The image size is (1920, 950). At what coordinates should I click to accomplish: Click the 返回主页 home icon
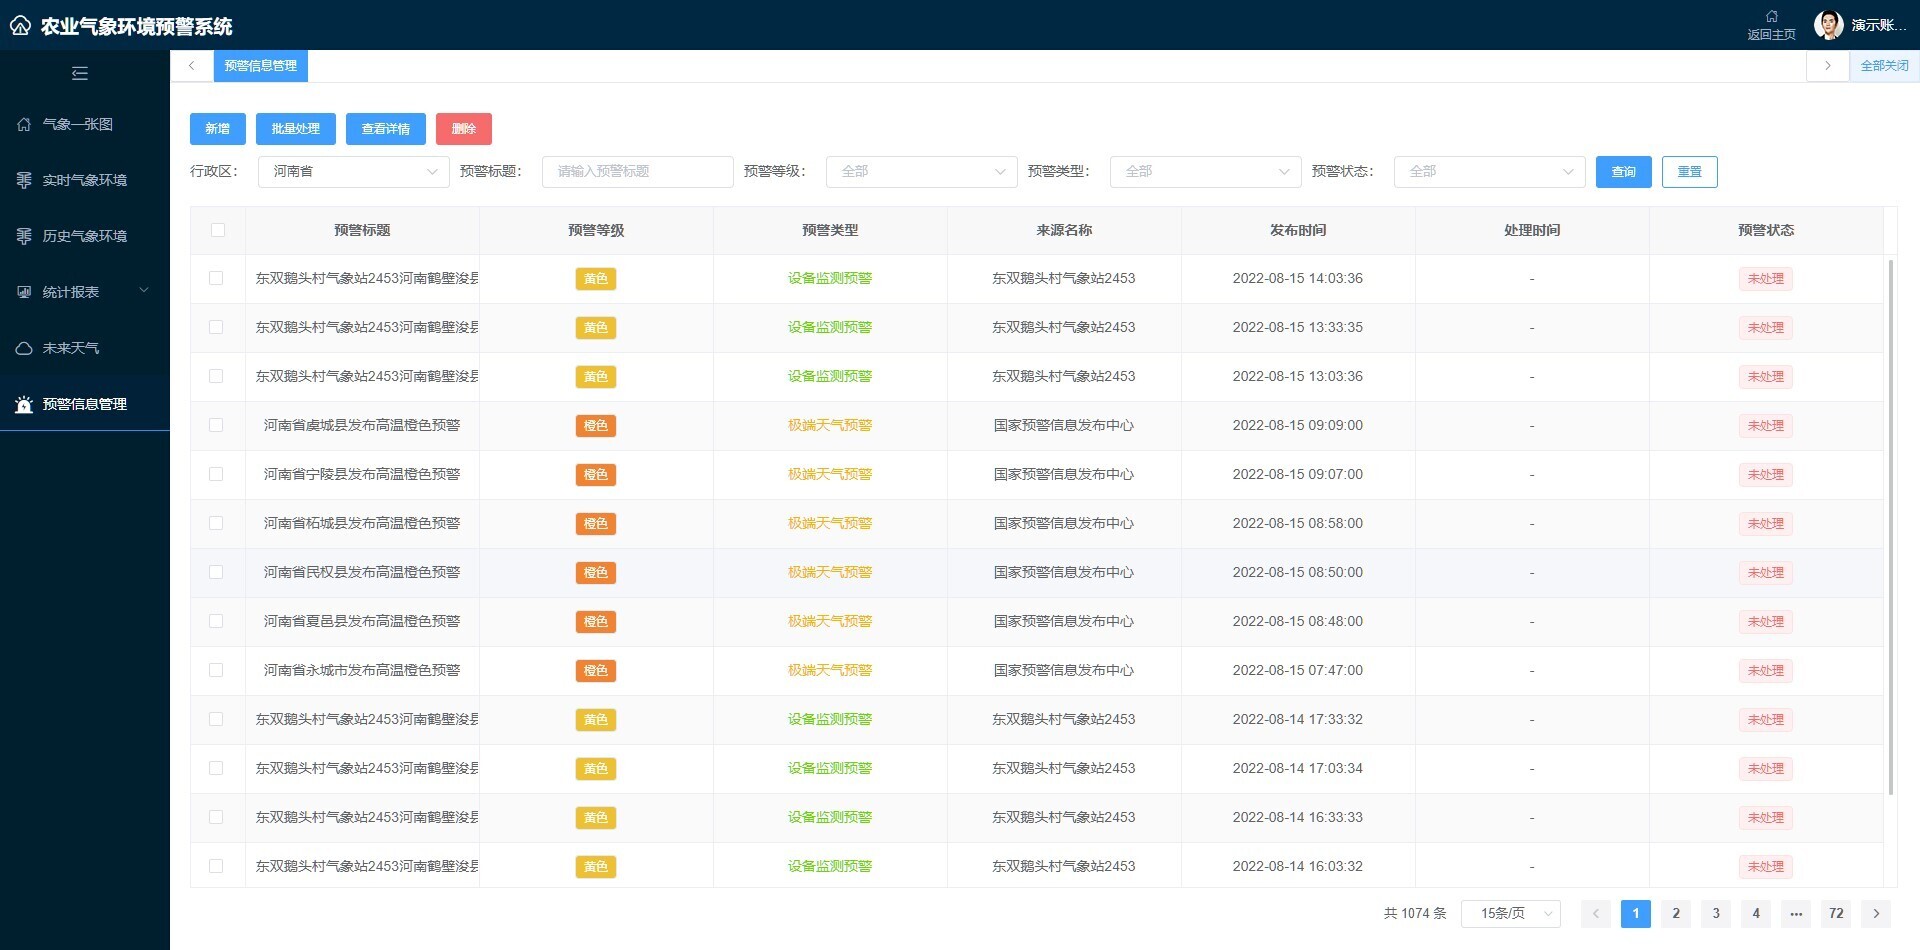(1770, 16)
